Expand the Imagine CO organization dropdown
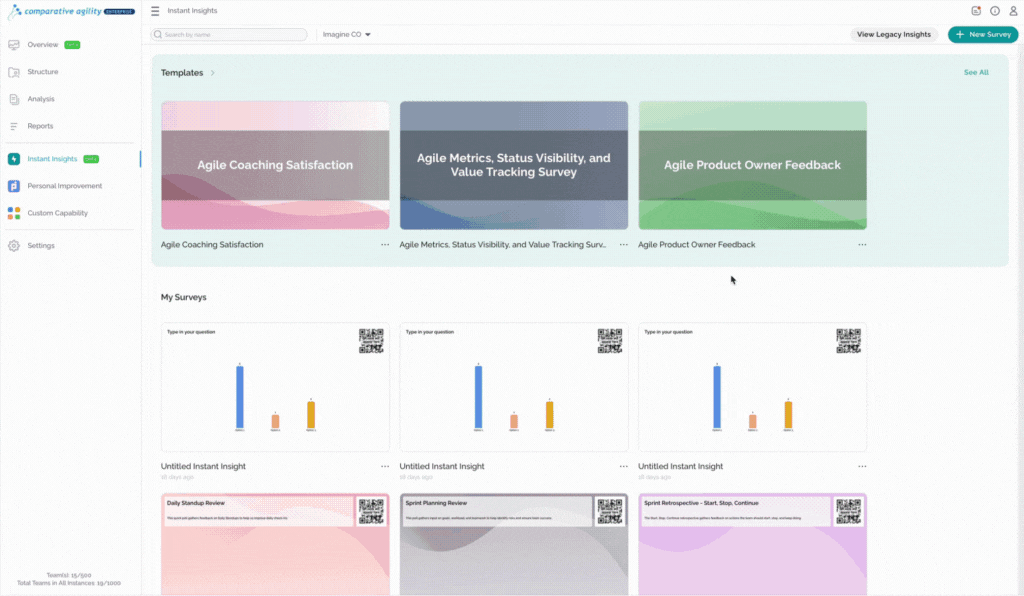1024x596 pixels. (x=346, y=35)
